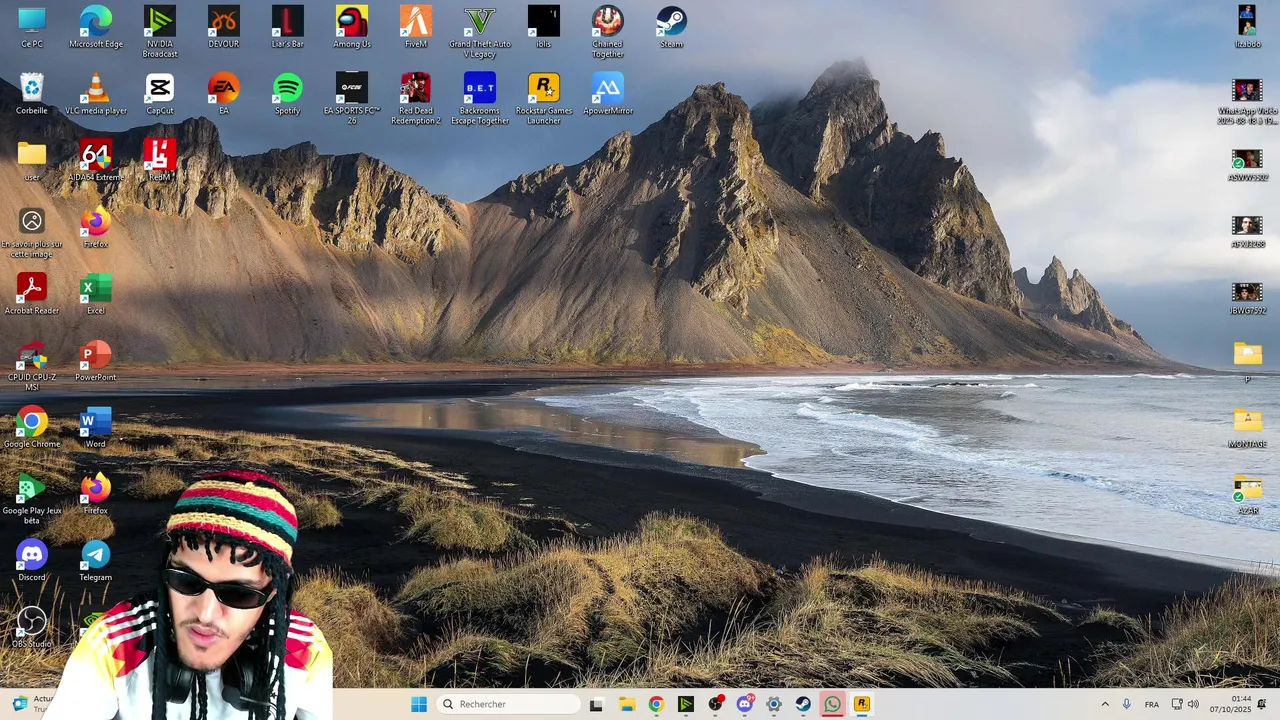Select the Telegram desktop shortcut

click(96, 561)
